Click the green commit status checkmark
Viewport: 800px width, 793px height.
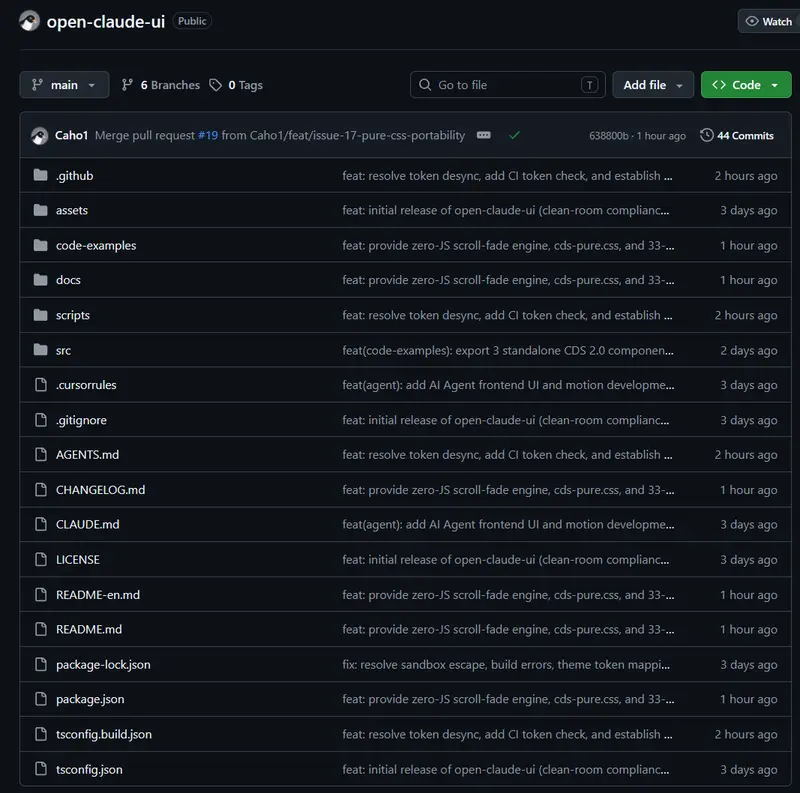(514, 135)
